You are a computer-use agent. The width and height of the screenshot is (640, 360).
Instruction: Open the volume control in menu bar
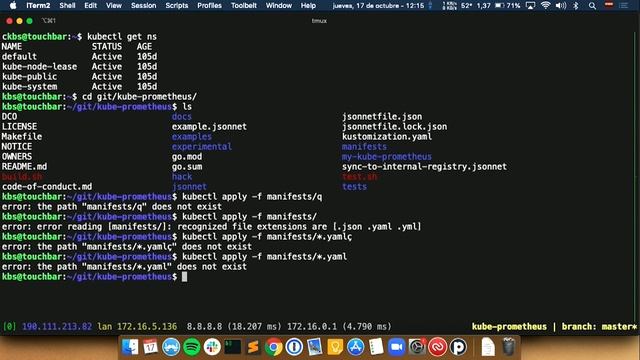[x=561, y=6]
